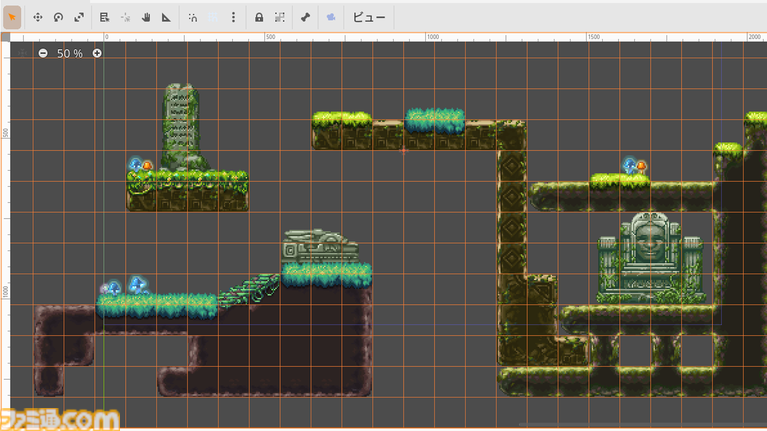Select the pivot point tool

[125, 17]
